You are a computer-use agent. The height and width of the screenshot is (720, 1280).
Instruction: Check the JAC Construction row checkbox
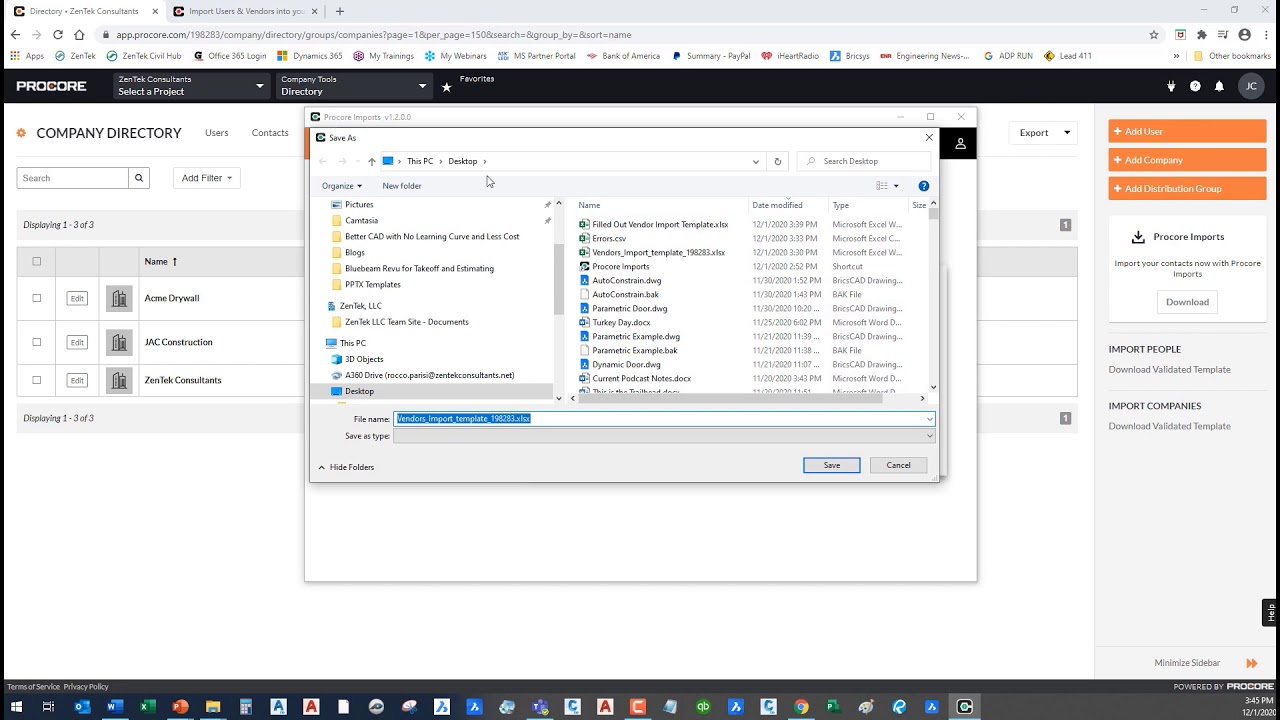tap(37, 342)
